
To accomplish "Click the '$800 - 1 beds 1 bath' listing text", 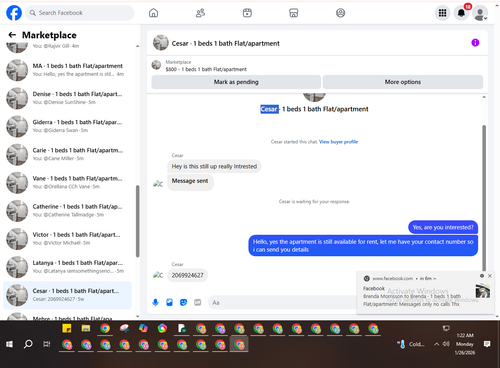I will tap(206, 69).
